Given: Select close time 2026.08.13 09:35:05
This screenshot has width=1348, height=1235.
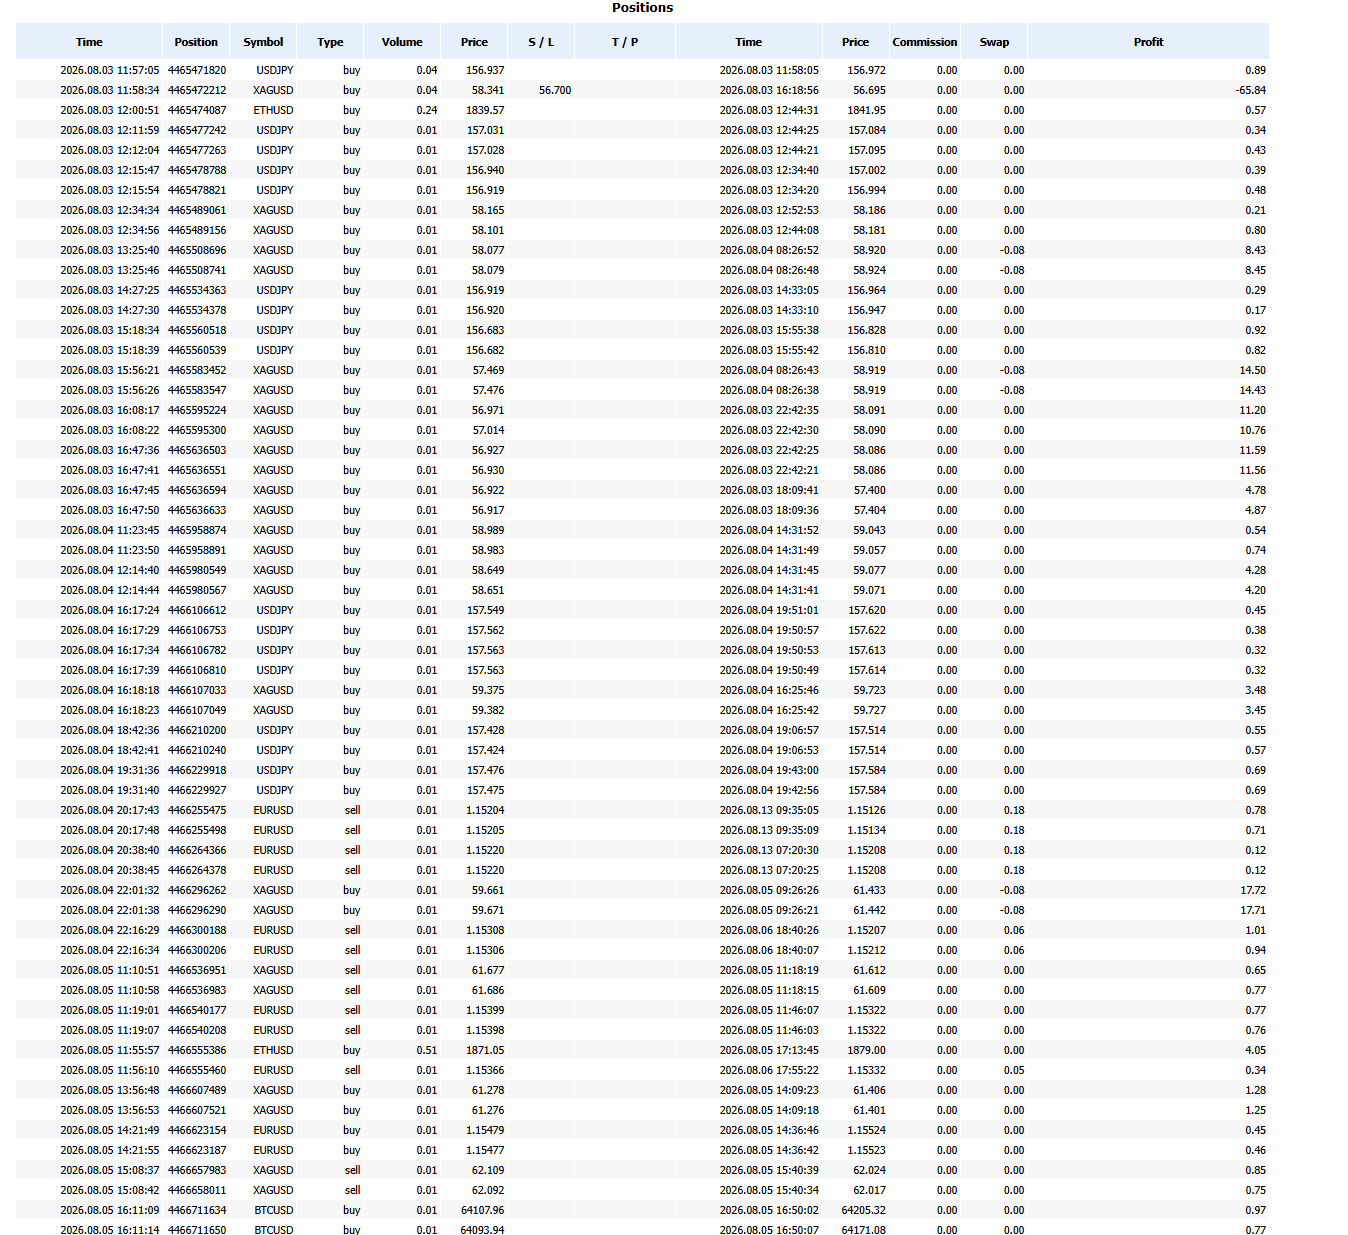Looking at the screenshot, I should 769,810.
